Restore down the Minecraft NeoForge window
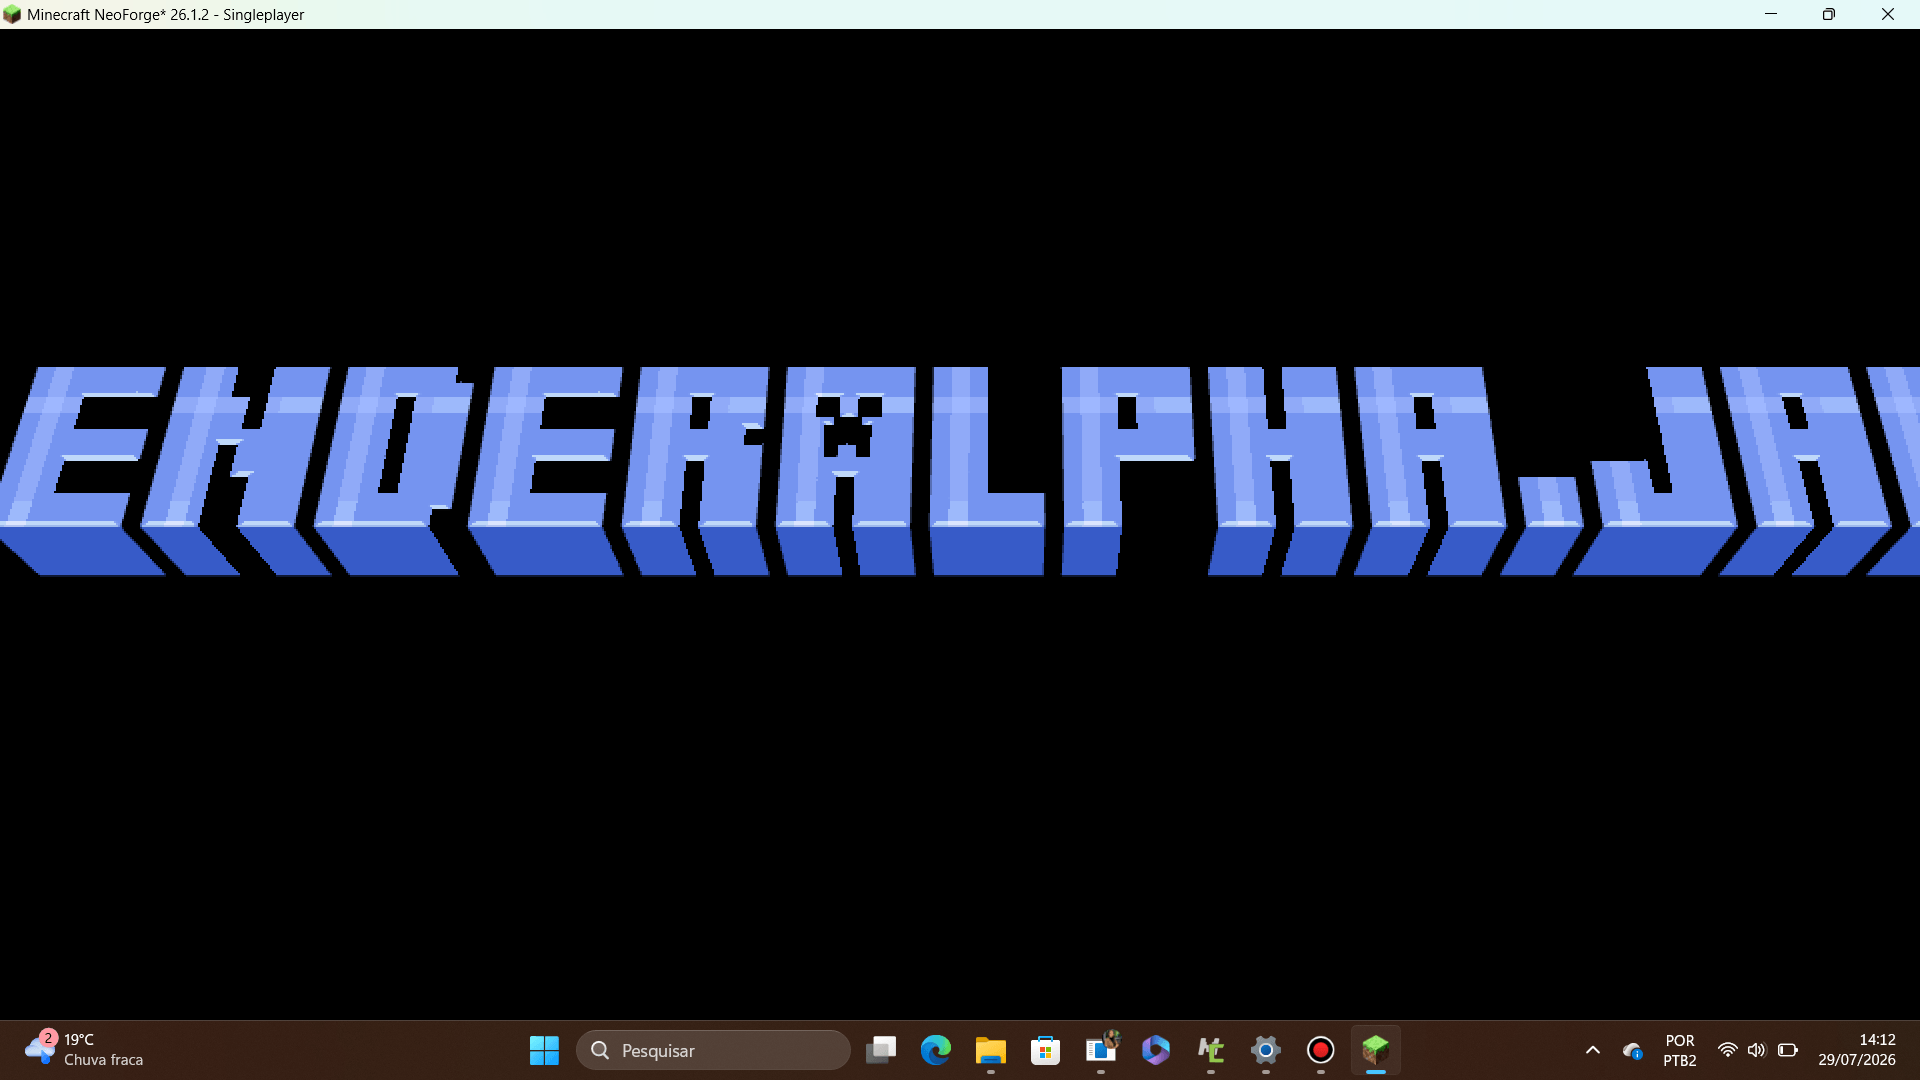The width and height of the screenshot is (1920, 1080). 1829,14
